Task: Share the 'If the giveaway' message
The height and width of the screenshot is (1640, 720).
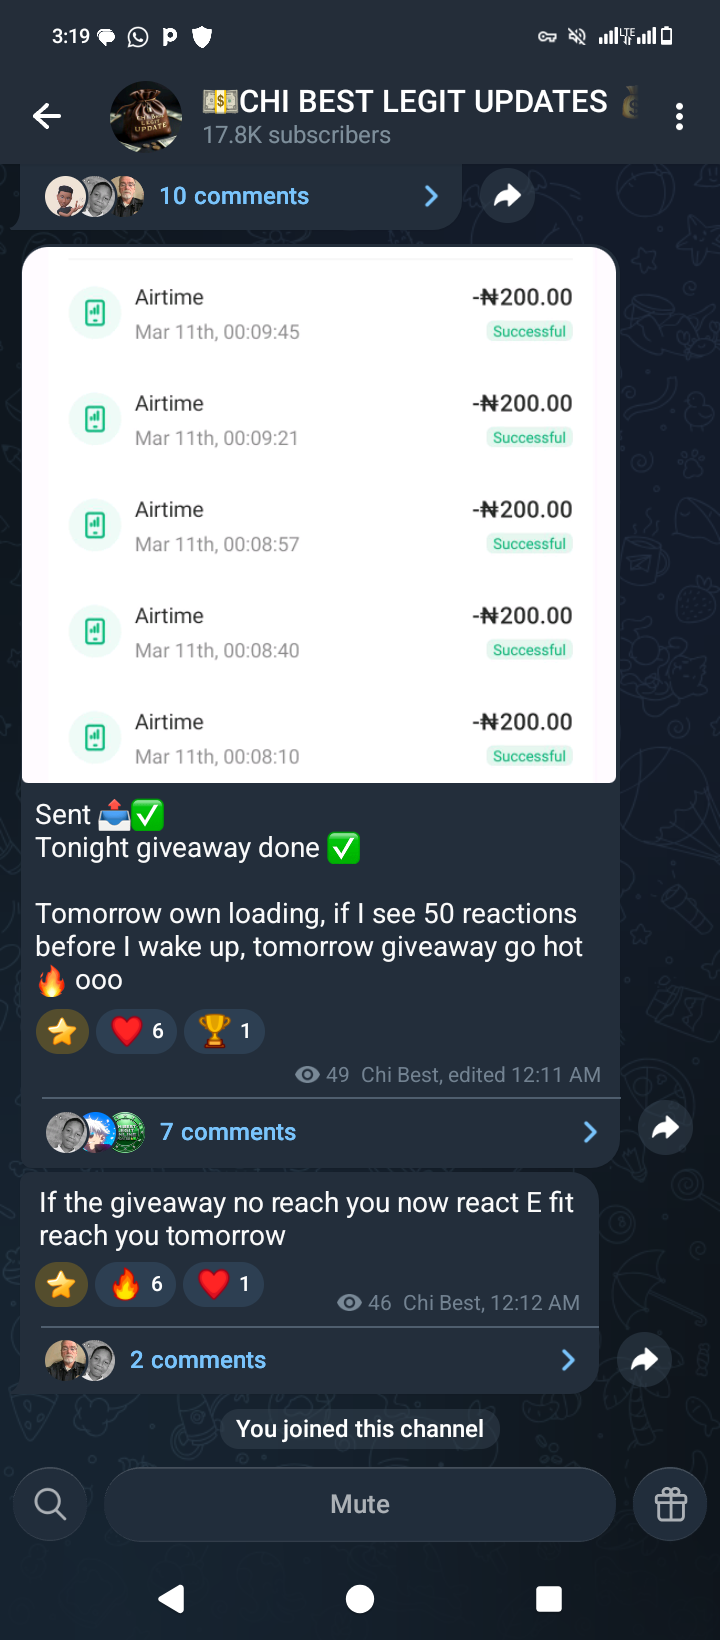Action: 644,1359
